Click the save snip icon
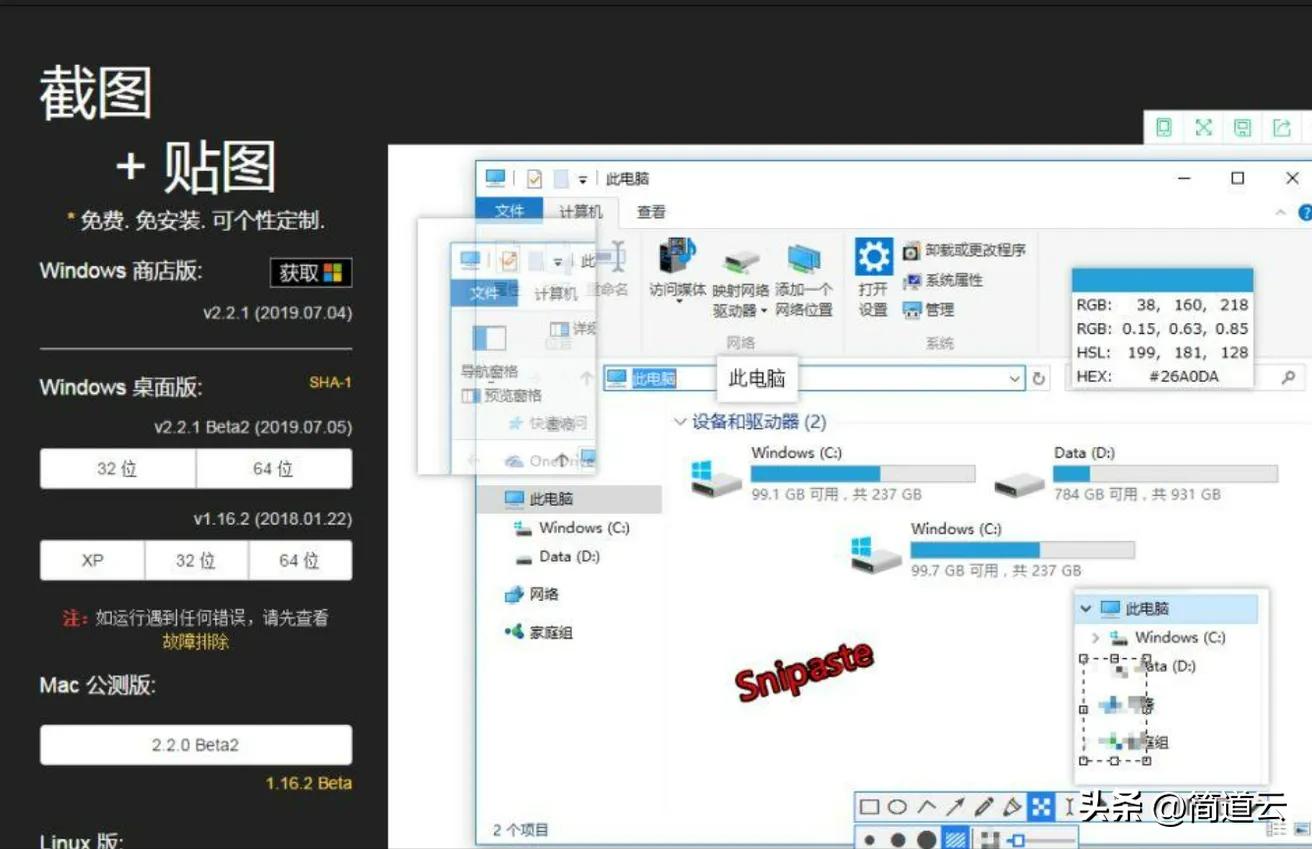This screenshot has height=849, width=1312. pyautogui.click(x=1242, y=127)
